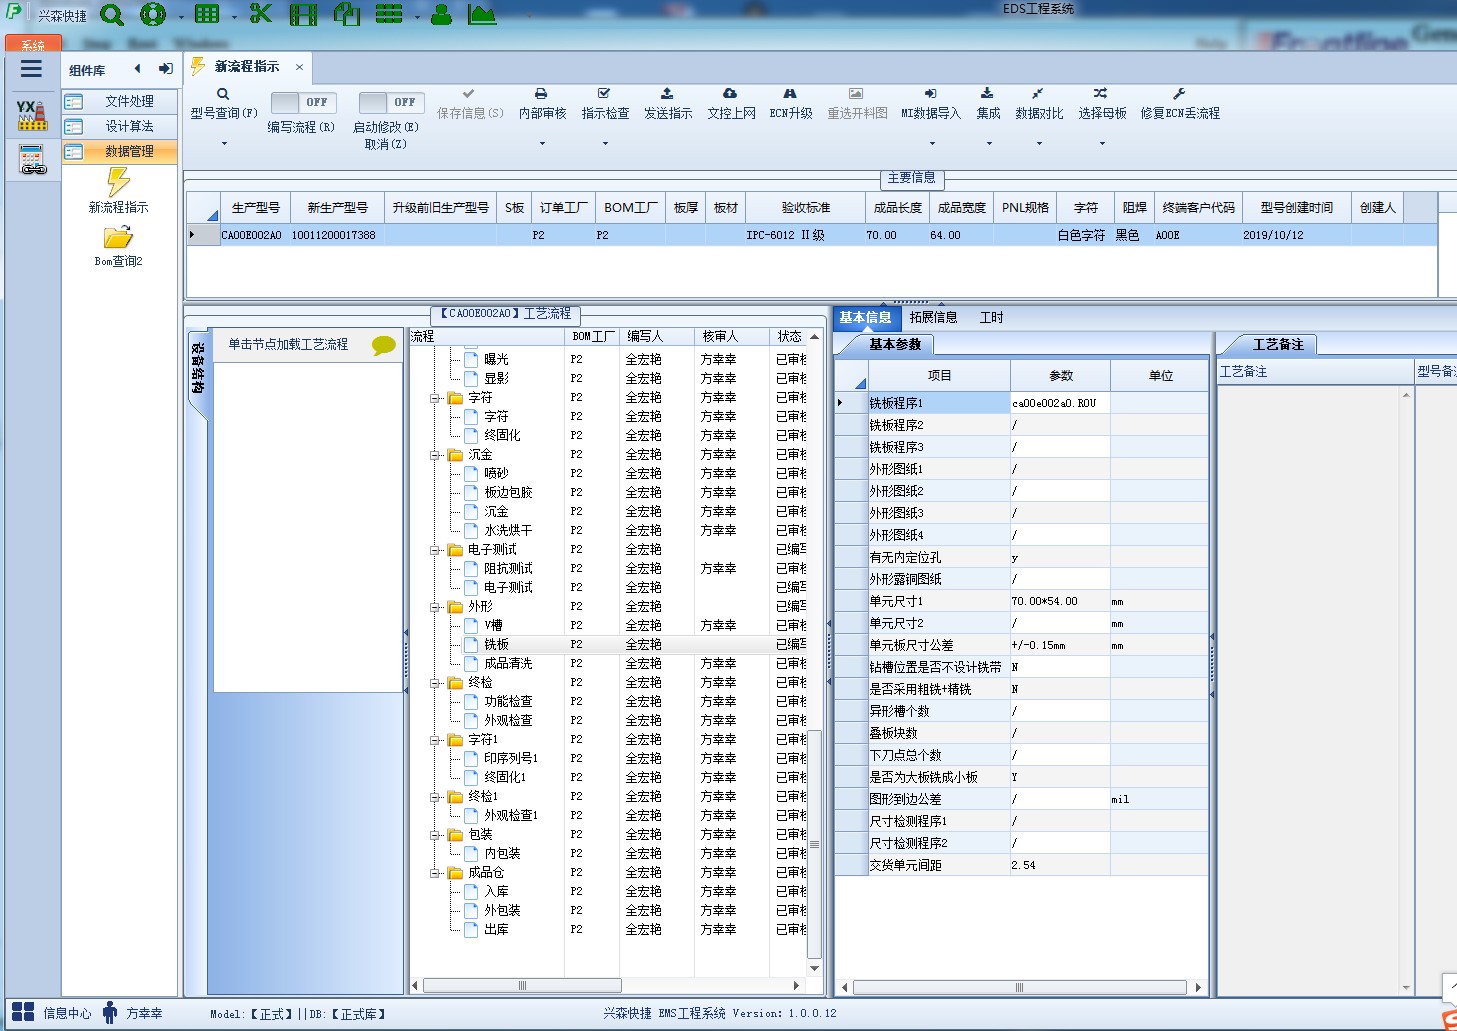Switch to 拓展信息 tab

(x=933, y=318)
